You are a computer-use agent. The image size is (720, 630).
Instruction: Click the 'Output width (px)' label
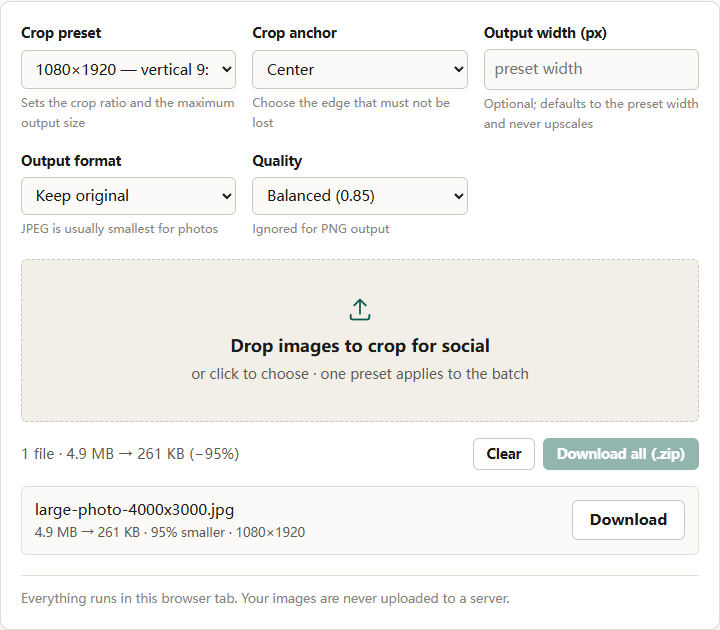point(545,33)
